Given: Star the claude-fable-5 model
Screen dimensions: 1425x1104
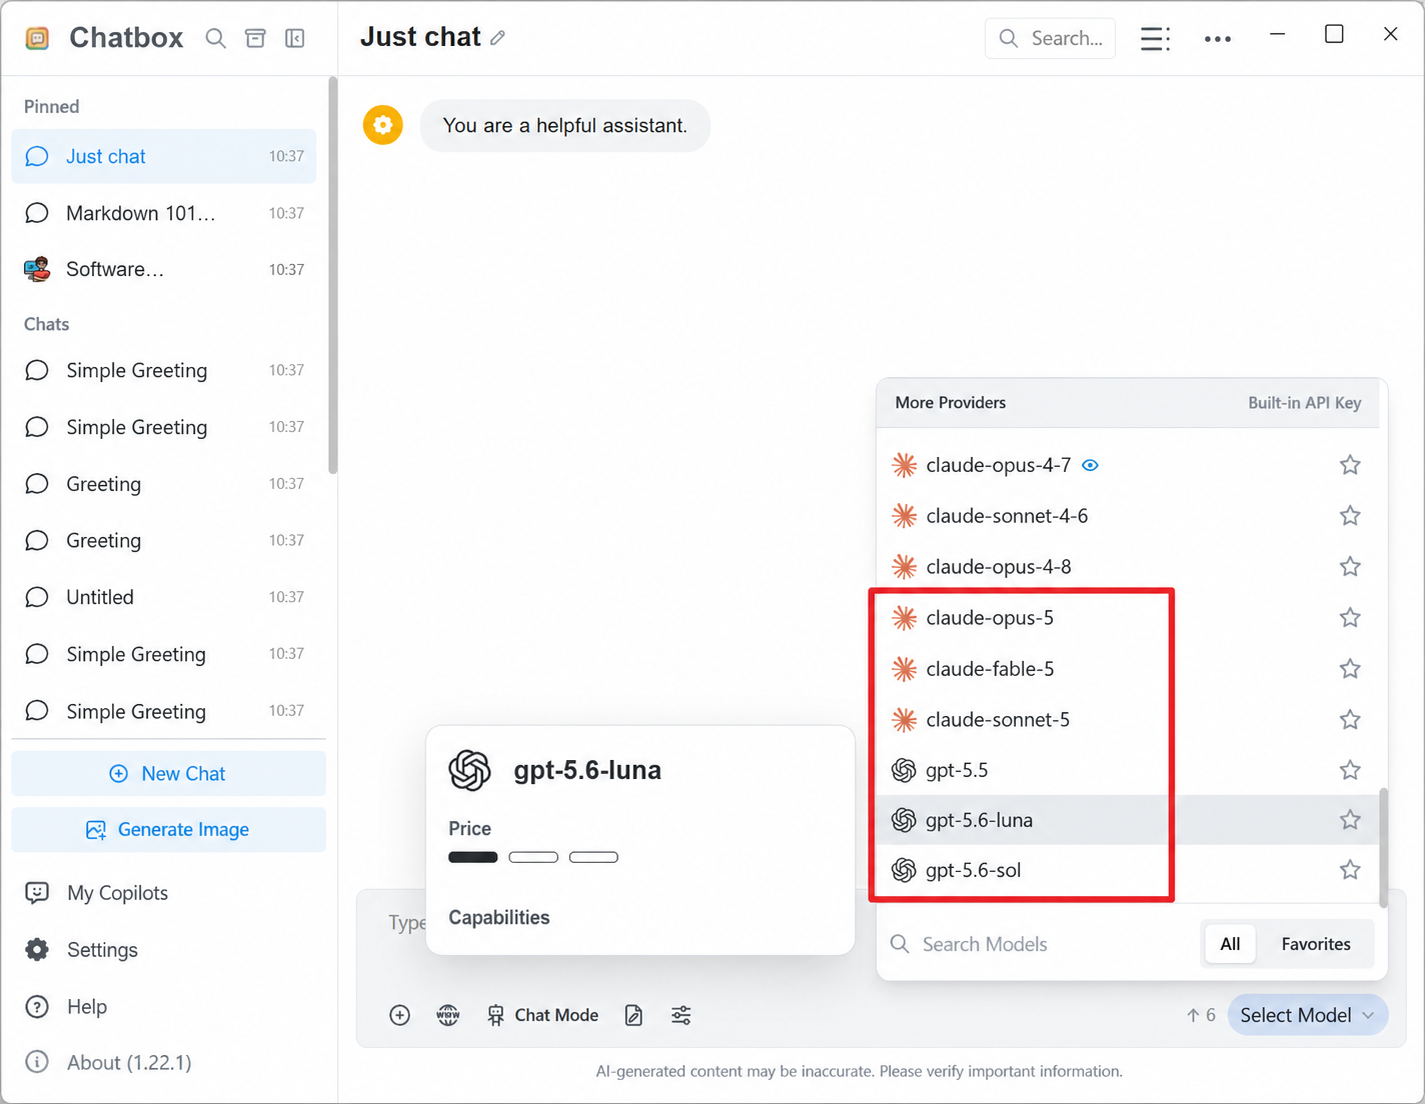Looking at the screenshot, I should point(1350,668).
